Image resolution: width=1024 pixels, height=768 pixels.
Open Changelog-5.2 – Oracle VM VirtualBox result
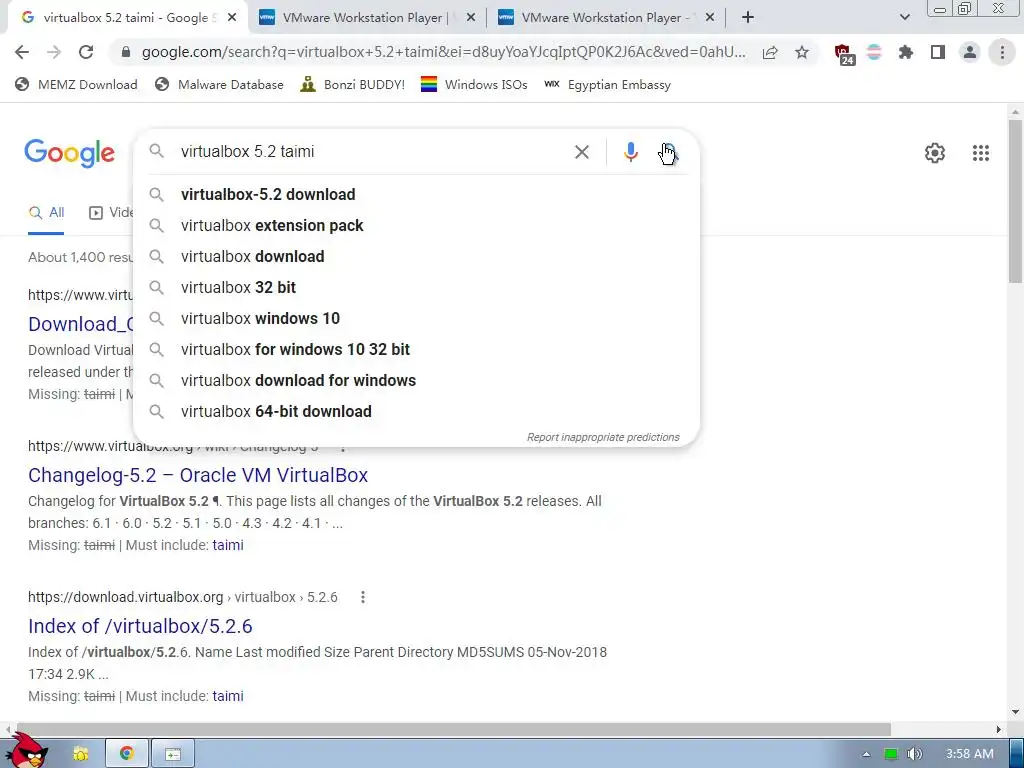[198, 475]
